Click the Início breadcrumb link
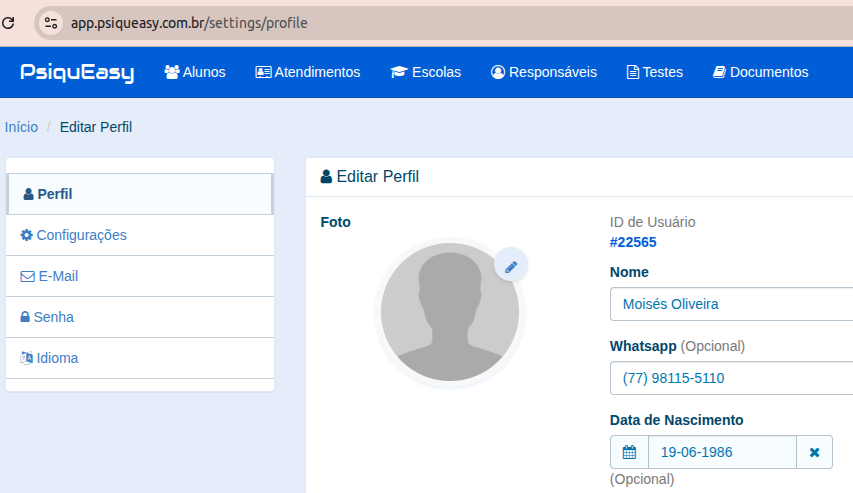Viewport: 853px width, 493px height. click(x=21, y=127)
